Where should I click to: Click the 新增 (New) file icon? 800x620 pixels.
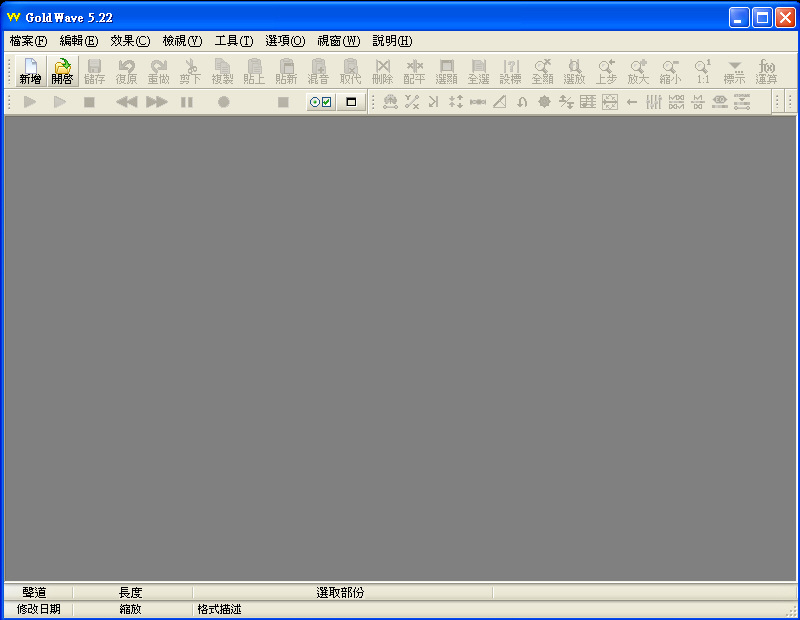click(30, 71)
